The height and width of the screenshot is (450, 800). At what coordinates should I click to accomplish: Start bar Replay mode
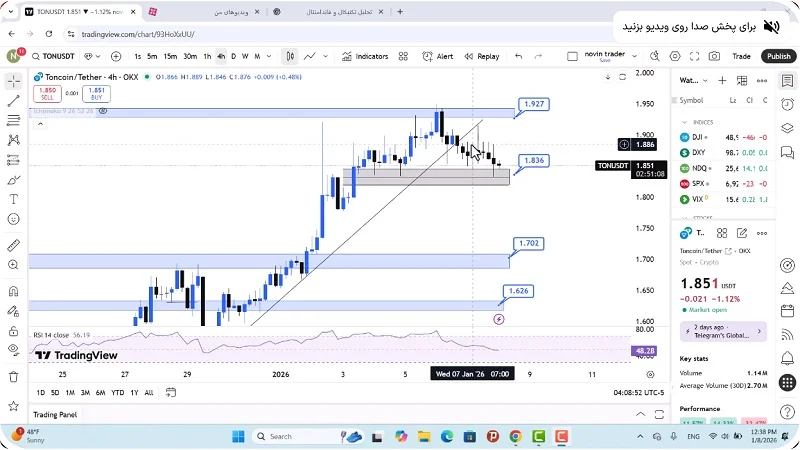pyautogui.click(x=482, y=57)
